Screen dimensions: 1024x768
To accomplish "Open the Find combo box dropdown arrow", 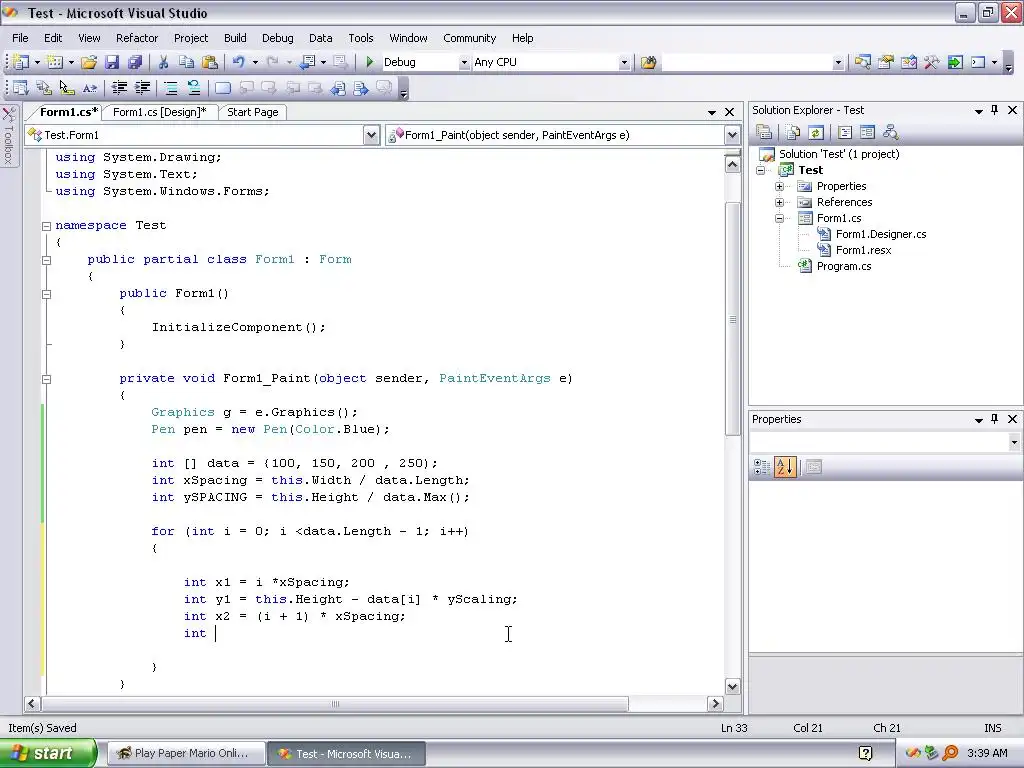I will 838,62.
